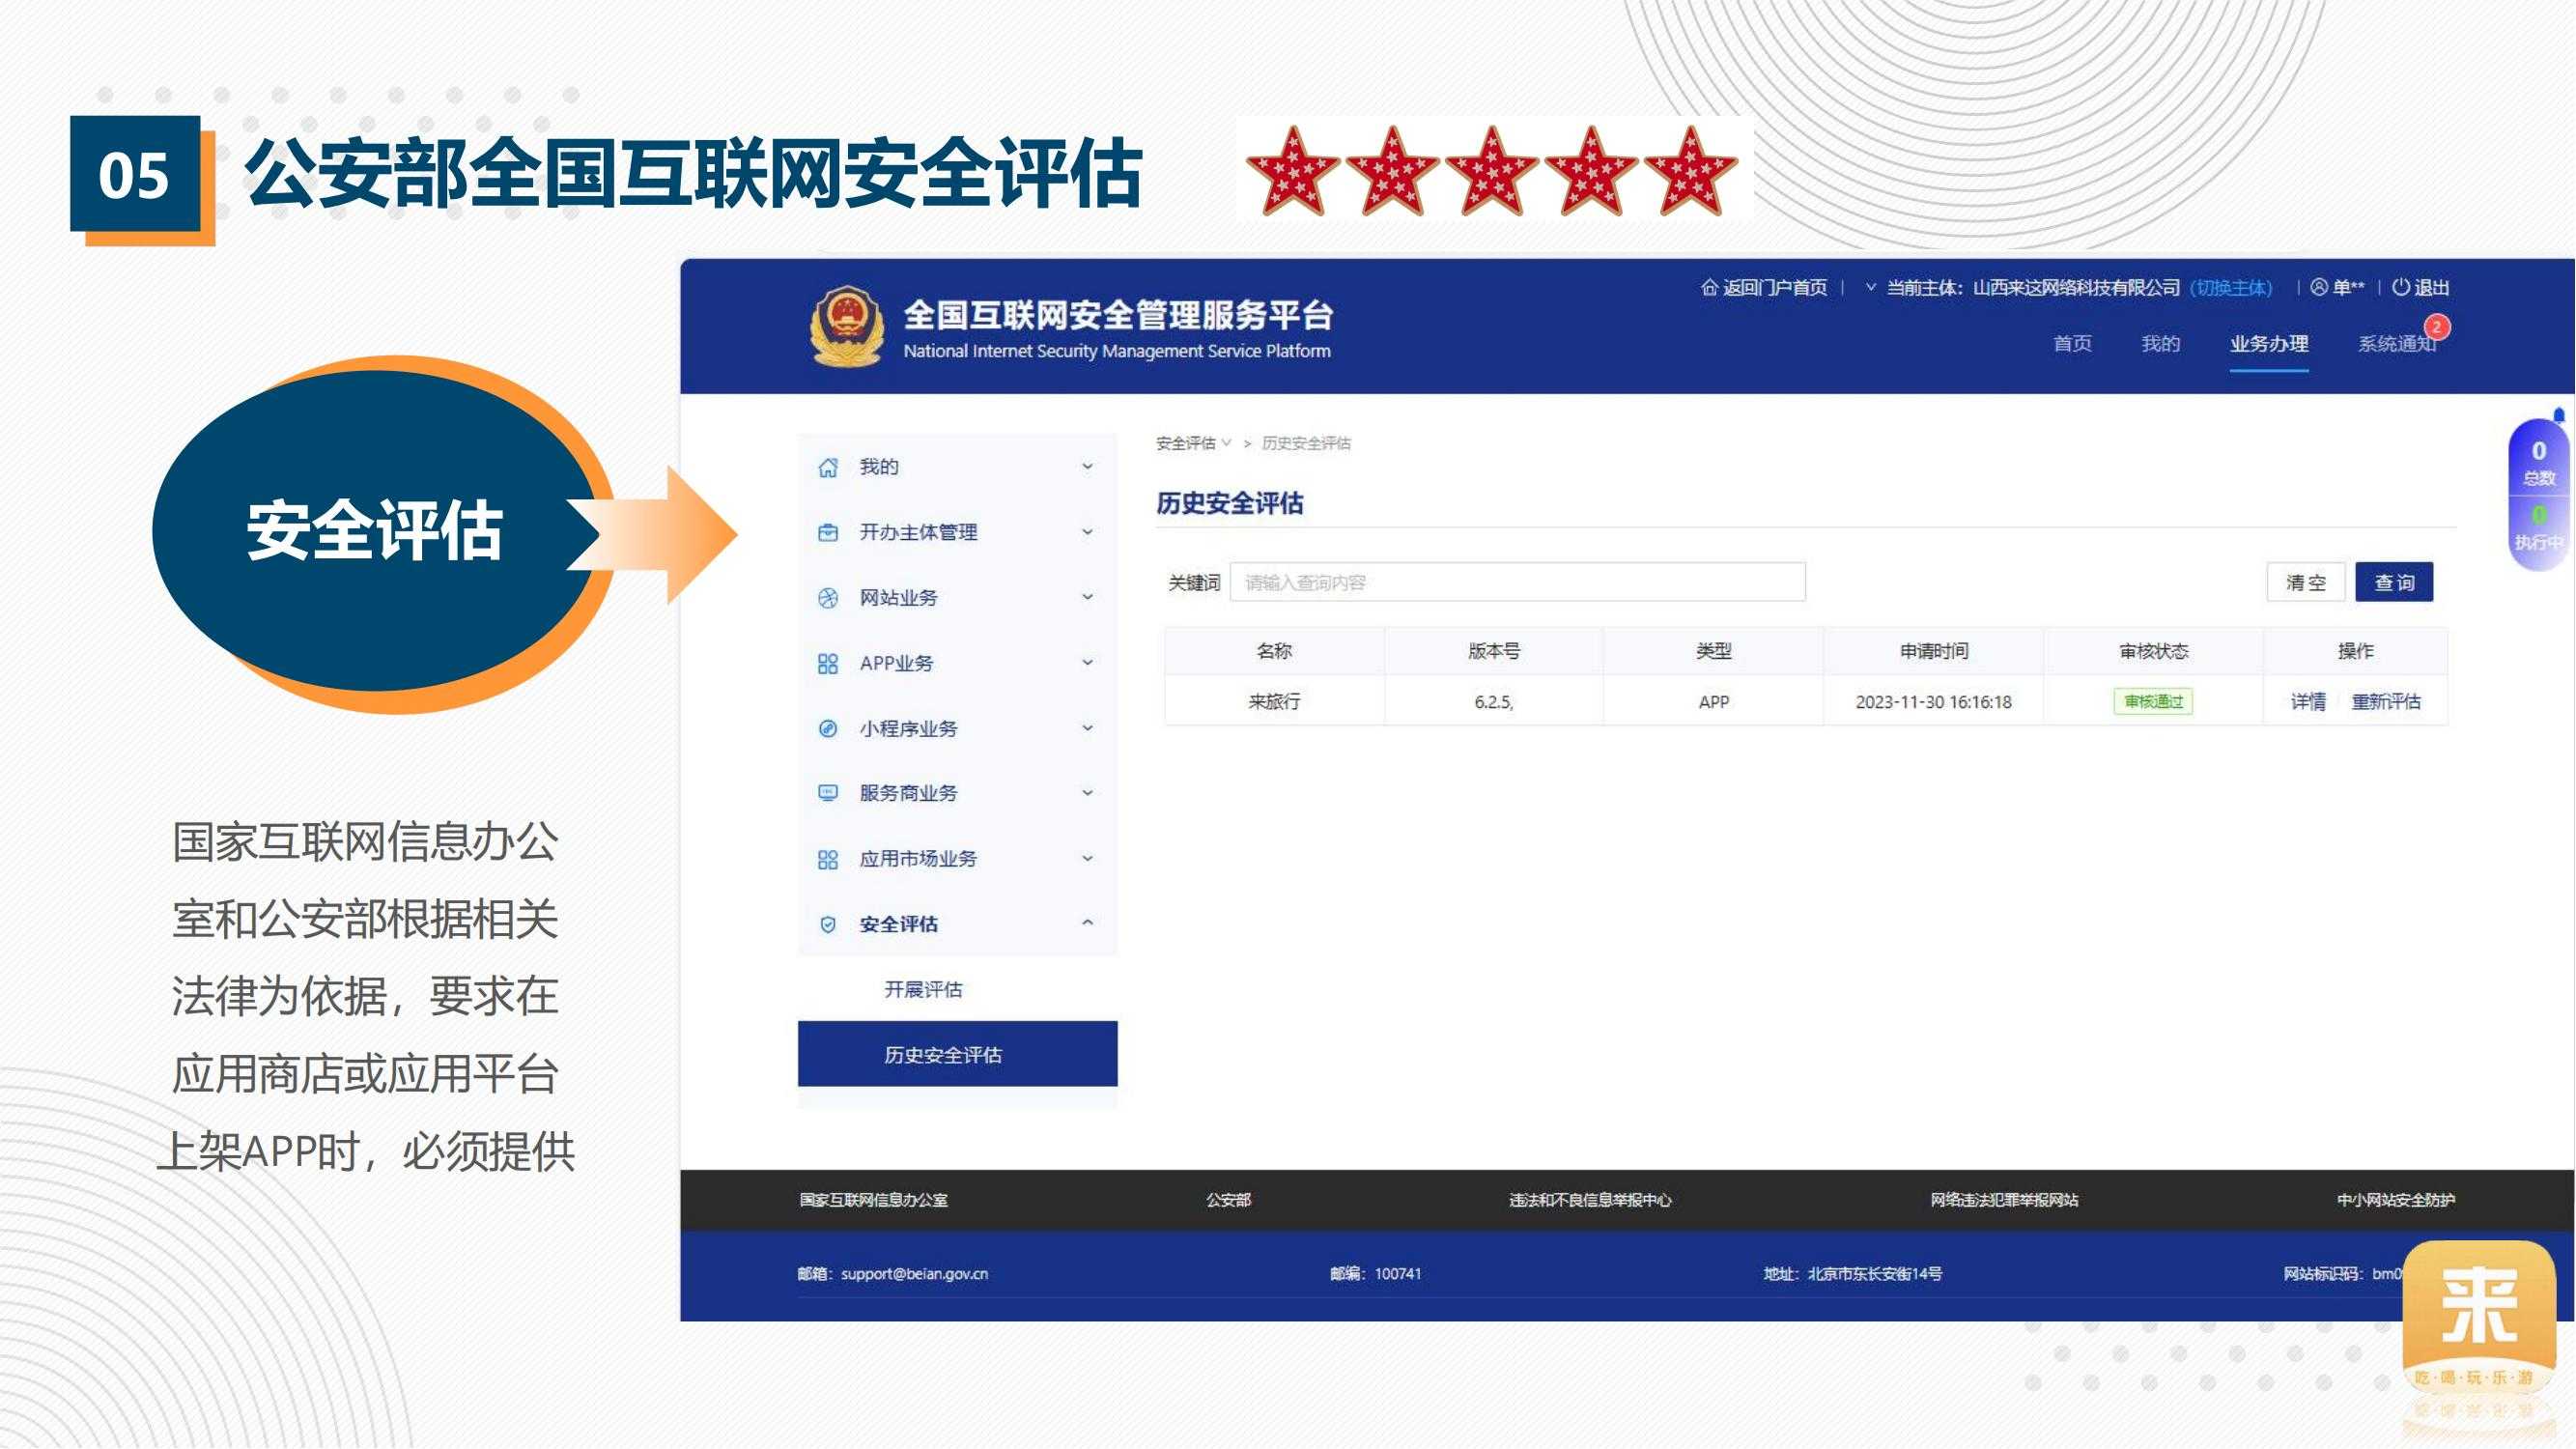Collapse the 安全评估 section chevron

click(x=1088, y=923)
